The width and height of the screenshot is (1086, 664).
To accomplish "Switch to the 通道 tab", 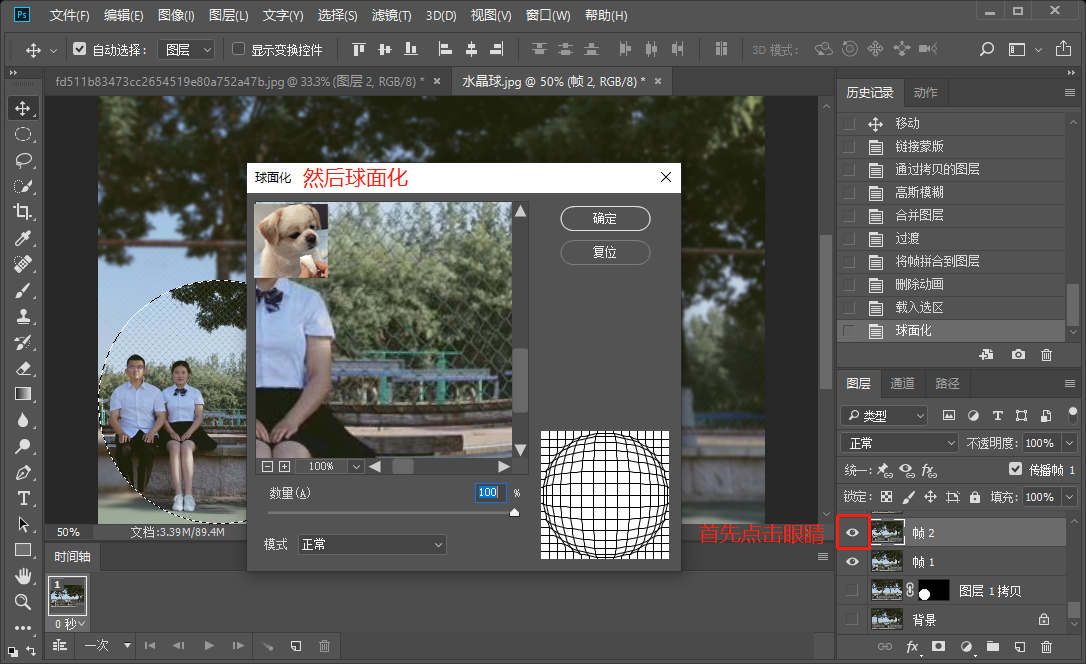I will pyautogui.click(x=902, y=384).
